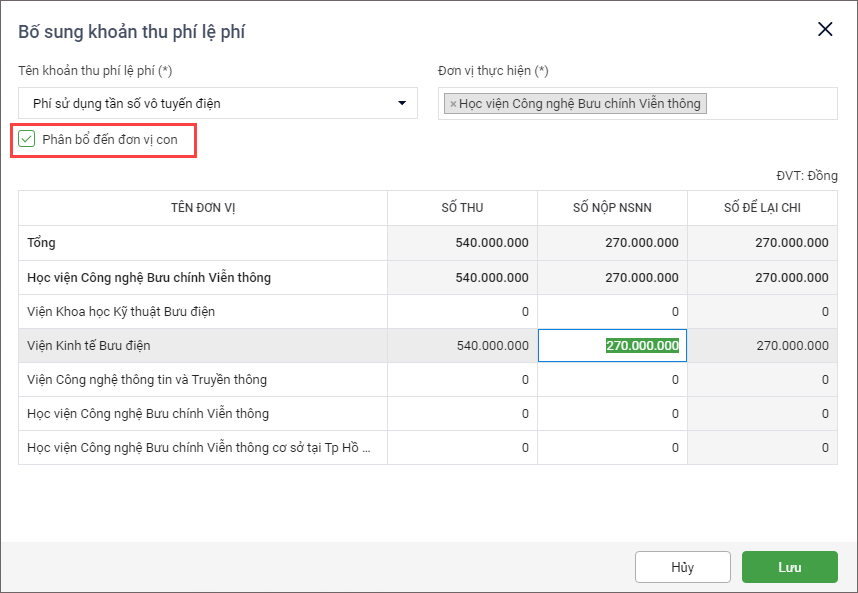Image resolution: width=858 pixels, height=593 pixels.
Task: Edit Số nộp NSNN for Viện Khoa học Kỹ thuật
Action: coord(612,312)
